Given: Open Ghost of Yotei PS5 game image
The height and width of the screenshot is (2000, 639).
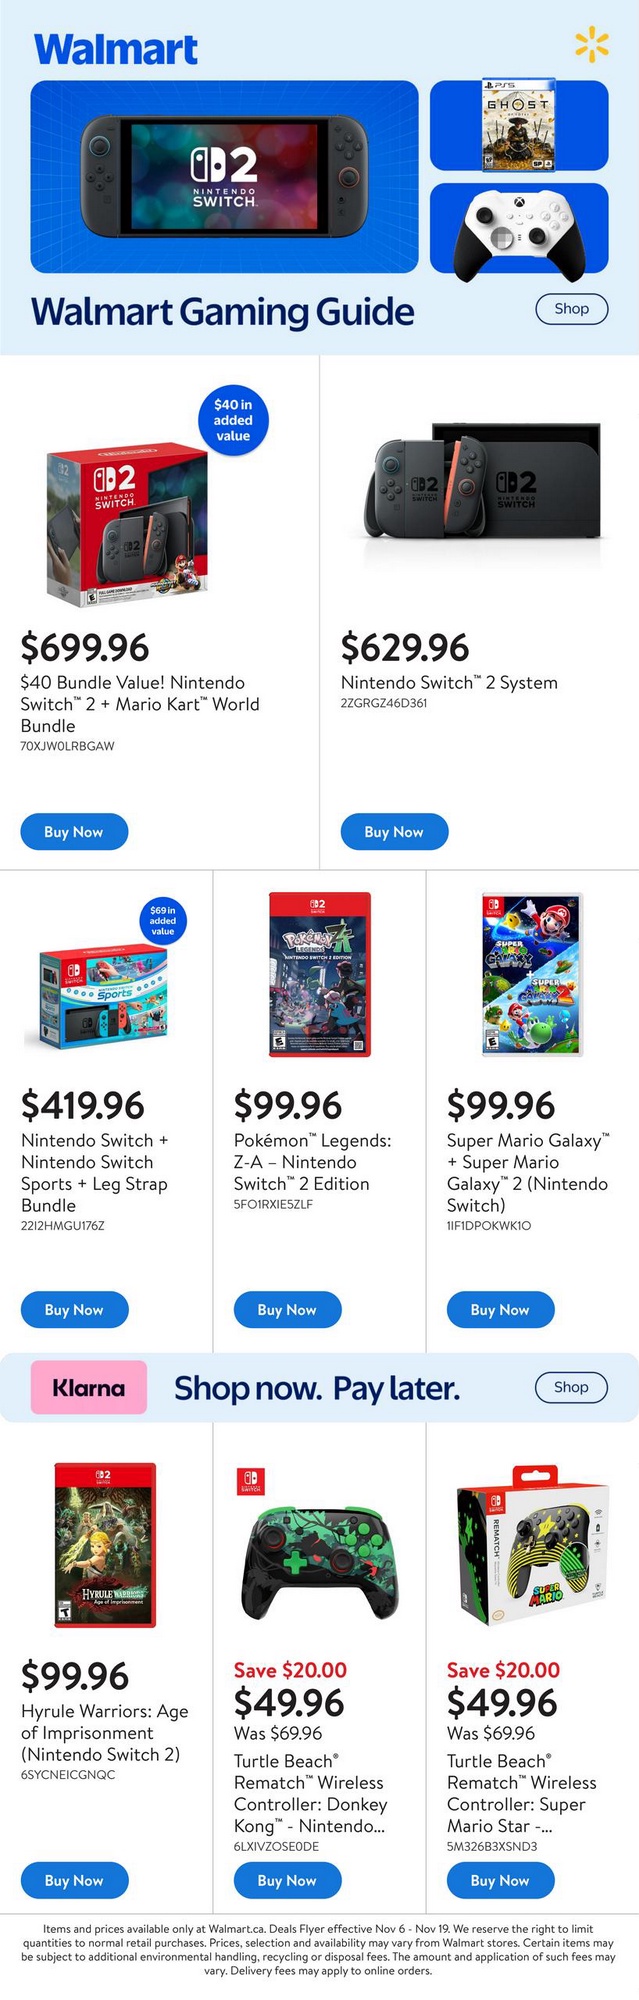Looking at the screenshot, I should 518,125.
